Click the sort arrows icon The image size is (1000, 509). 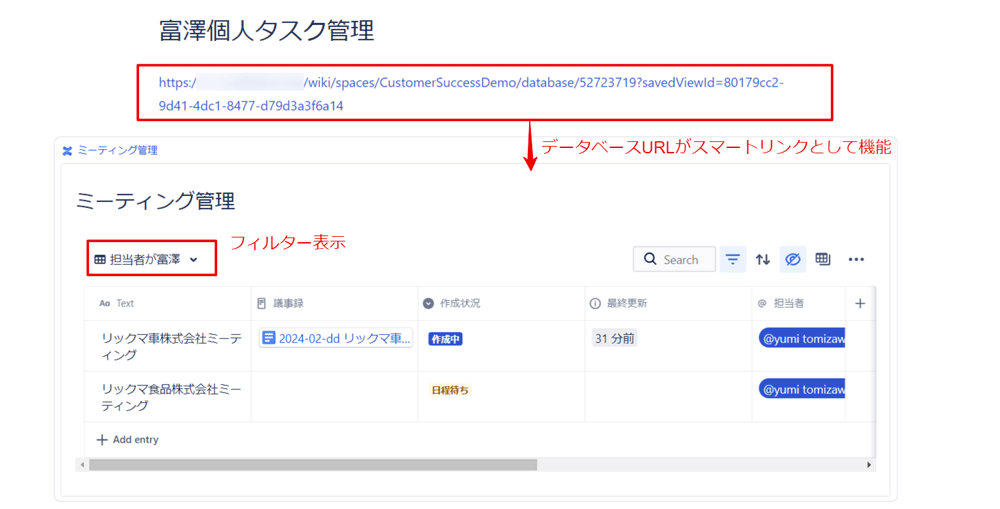tap(763, 259)
